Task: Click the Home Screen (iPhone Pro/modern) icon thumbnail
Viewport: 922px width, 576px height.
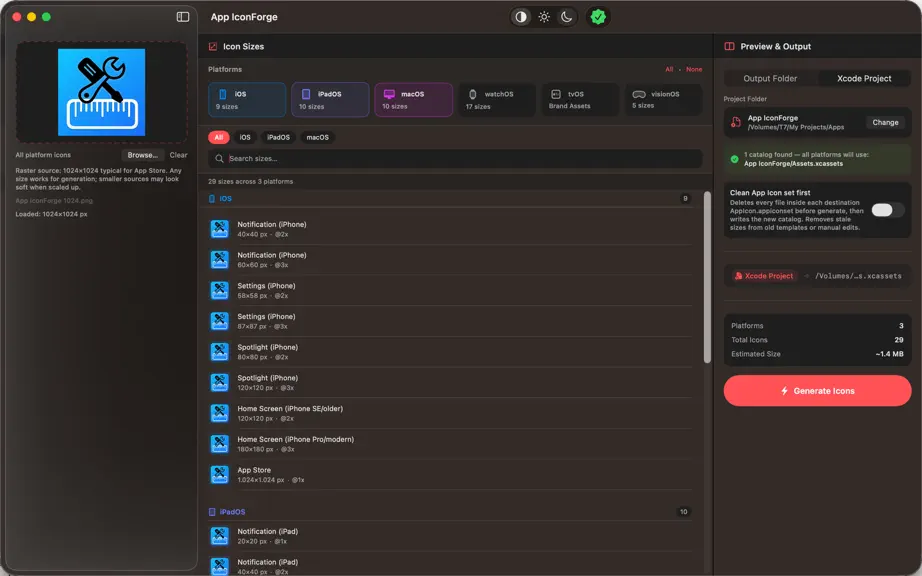Action: [220, 444]
